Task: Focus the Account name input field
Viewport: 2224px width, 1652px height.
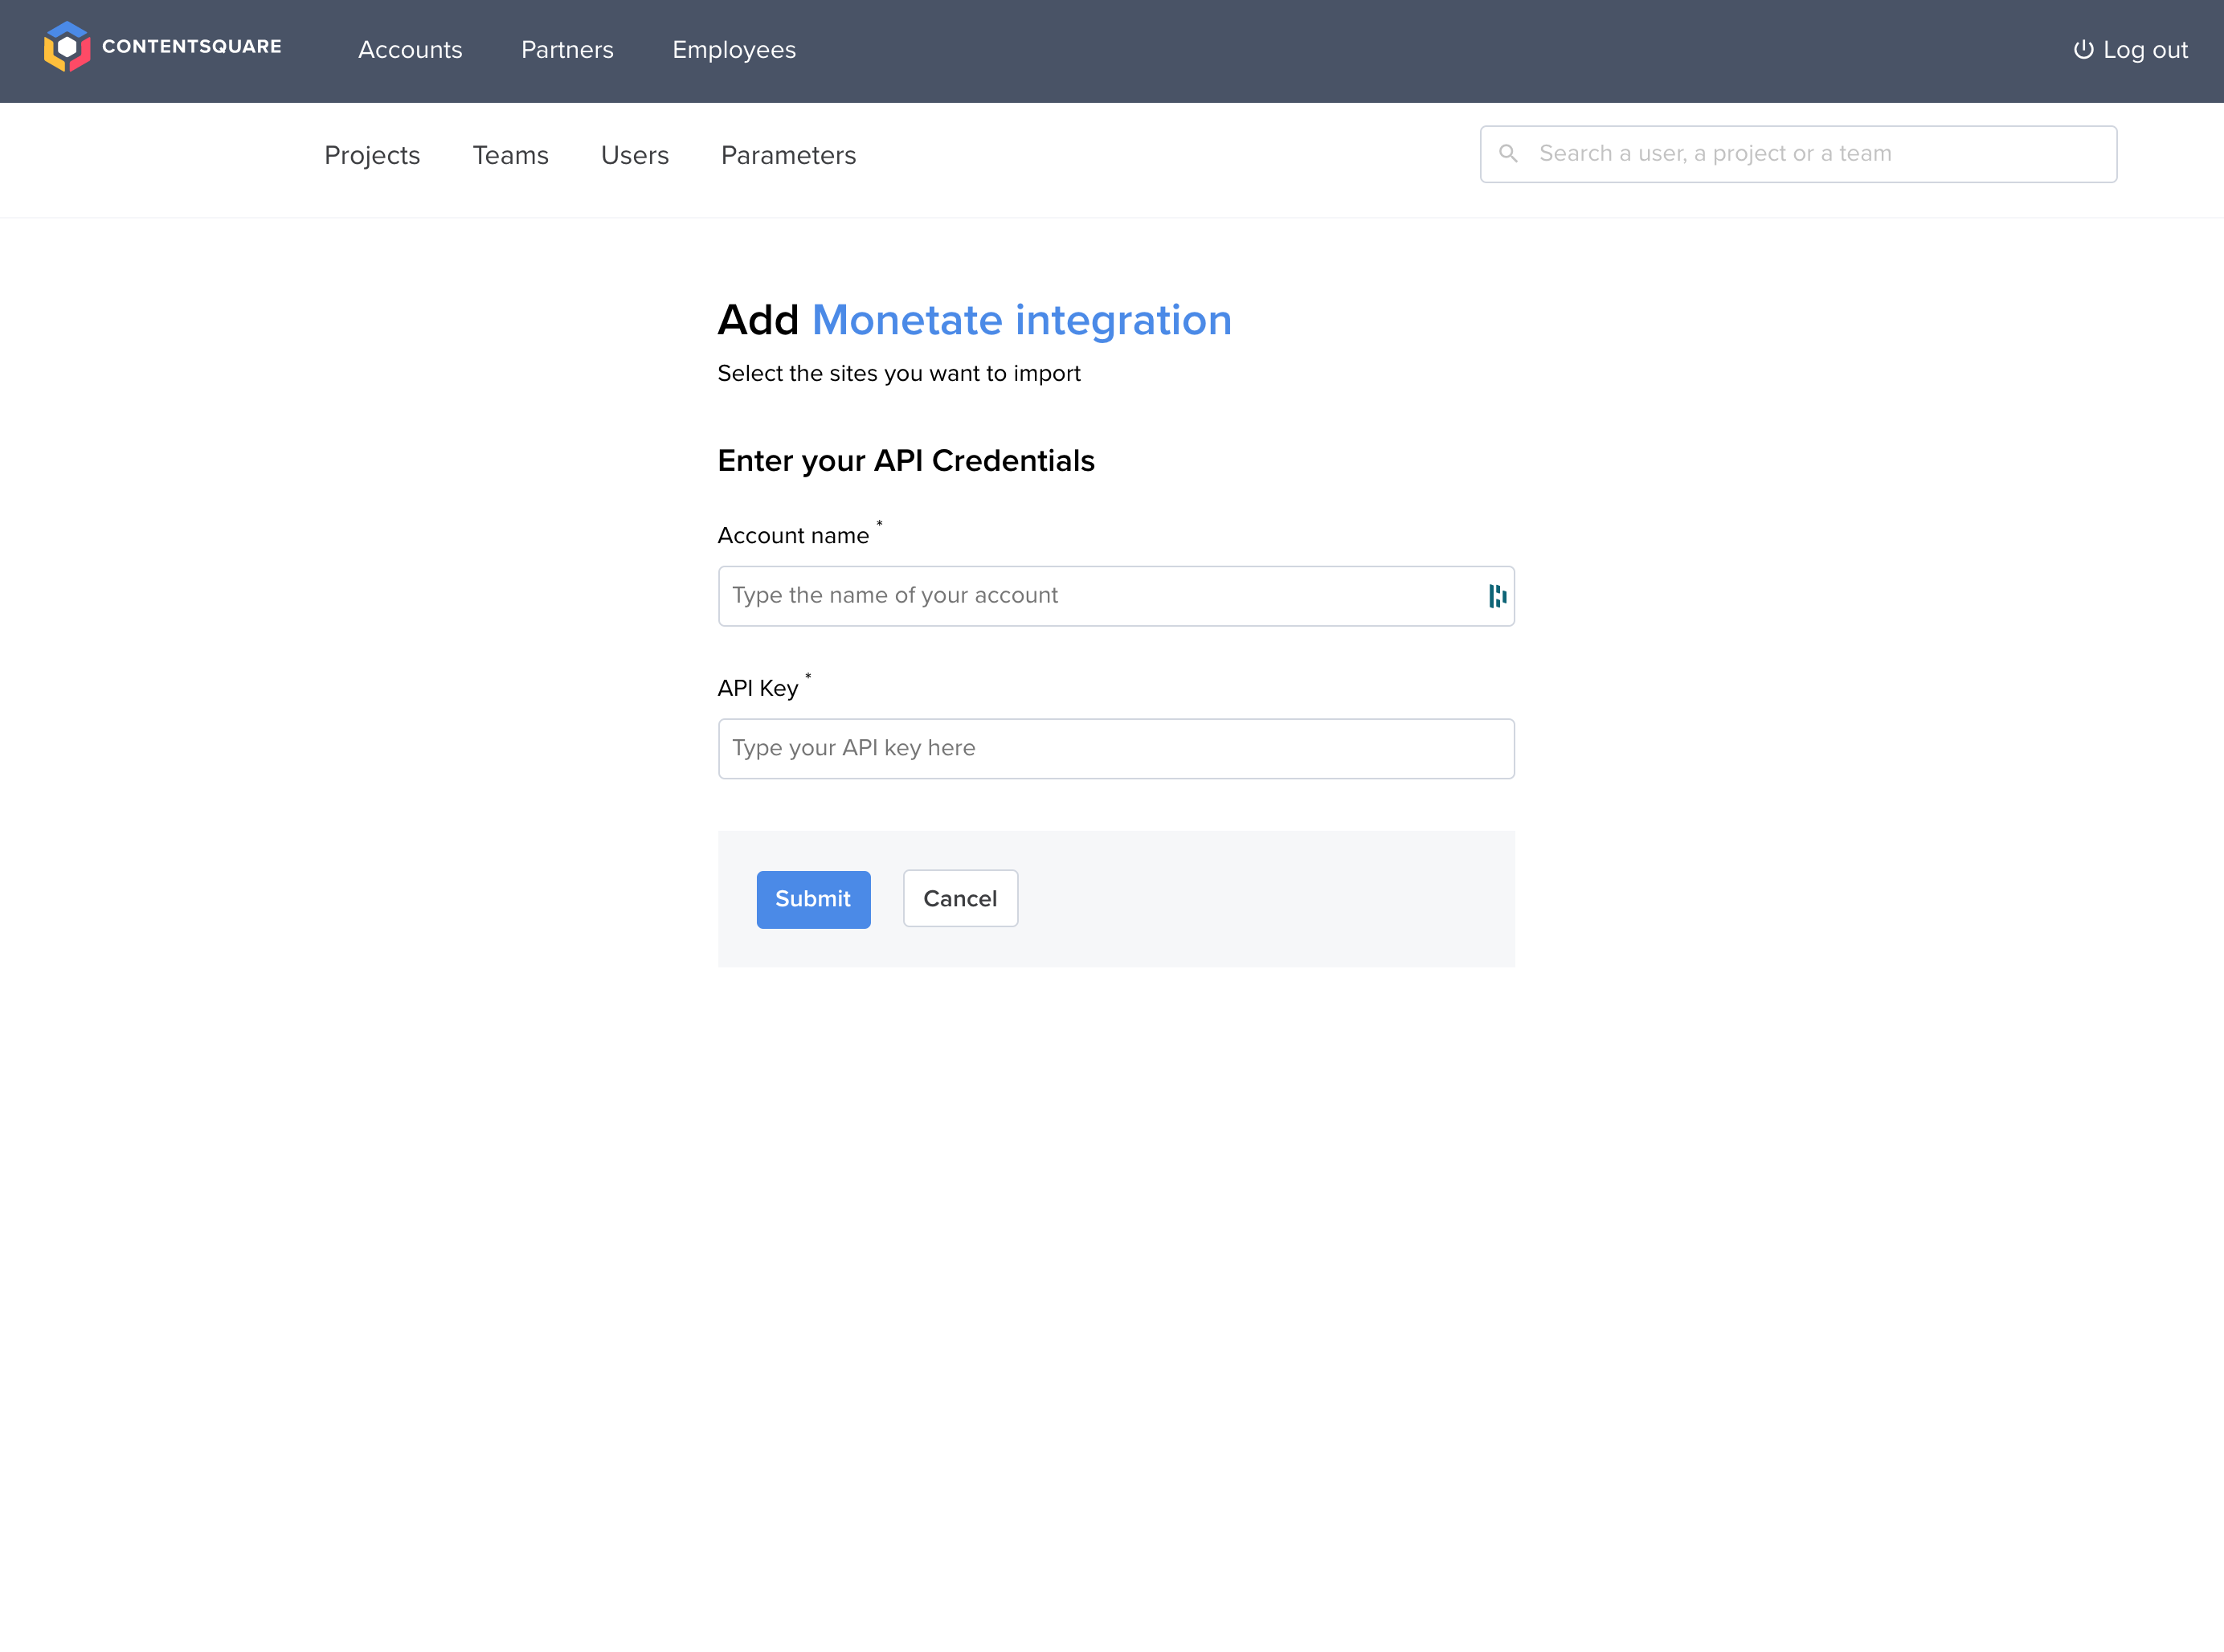Action: click(1116, 596)
